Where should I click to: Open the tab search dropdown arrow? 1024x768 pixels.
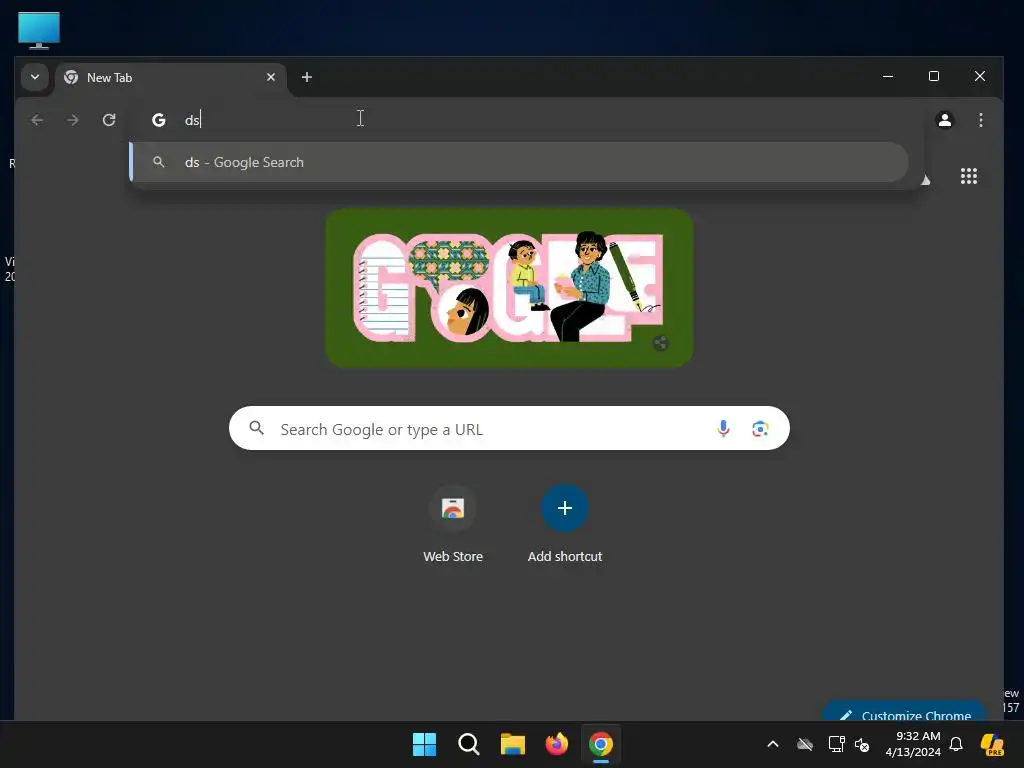coord(35,77)
